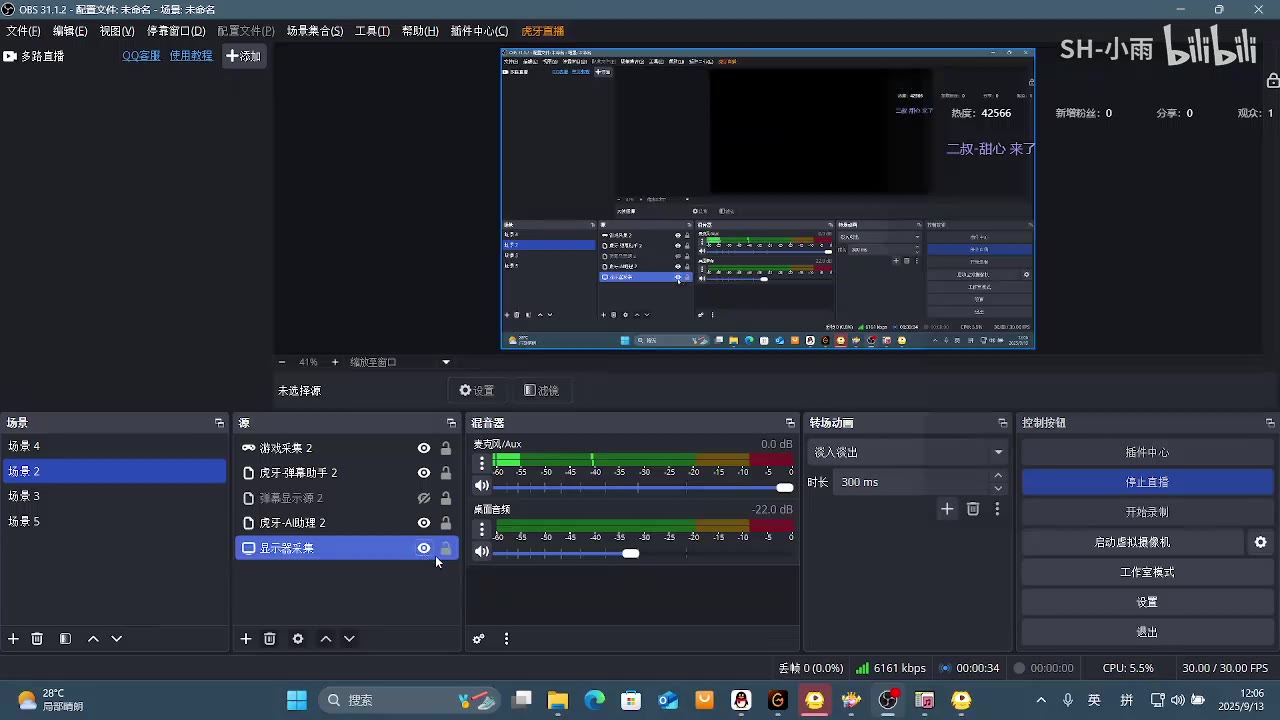Move the selected scene up
The image size is (1280, 720).
(x=93, y=639)
